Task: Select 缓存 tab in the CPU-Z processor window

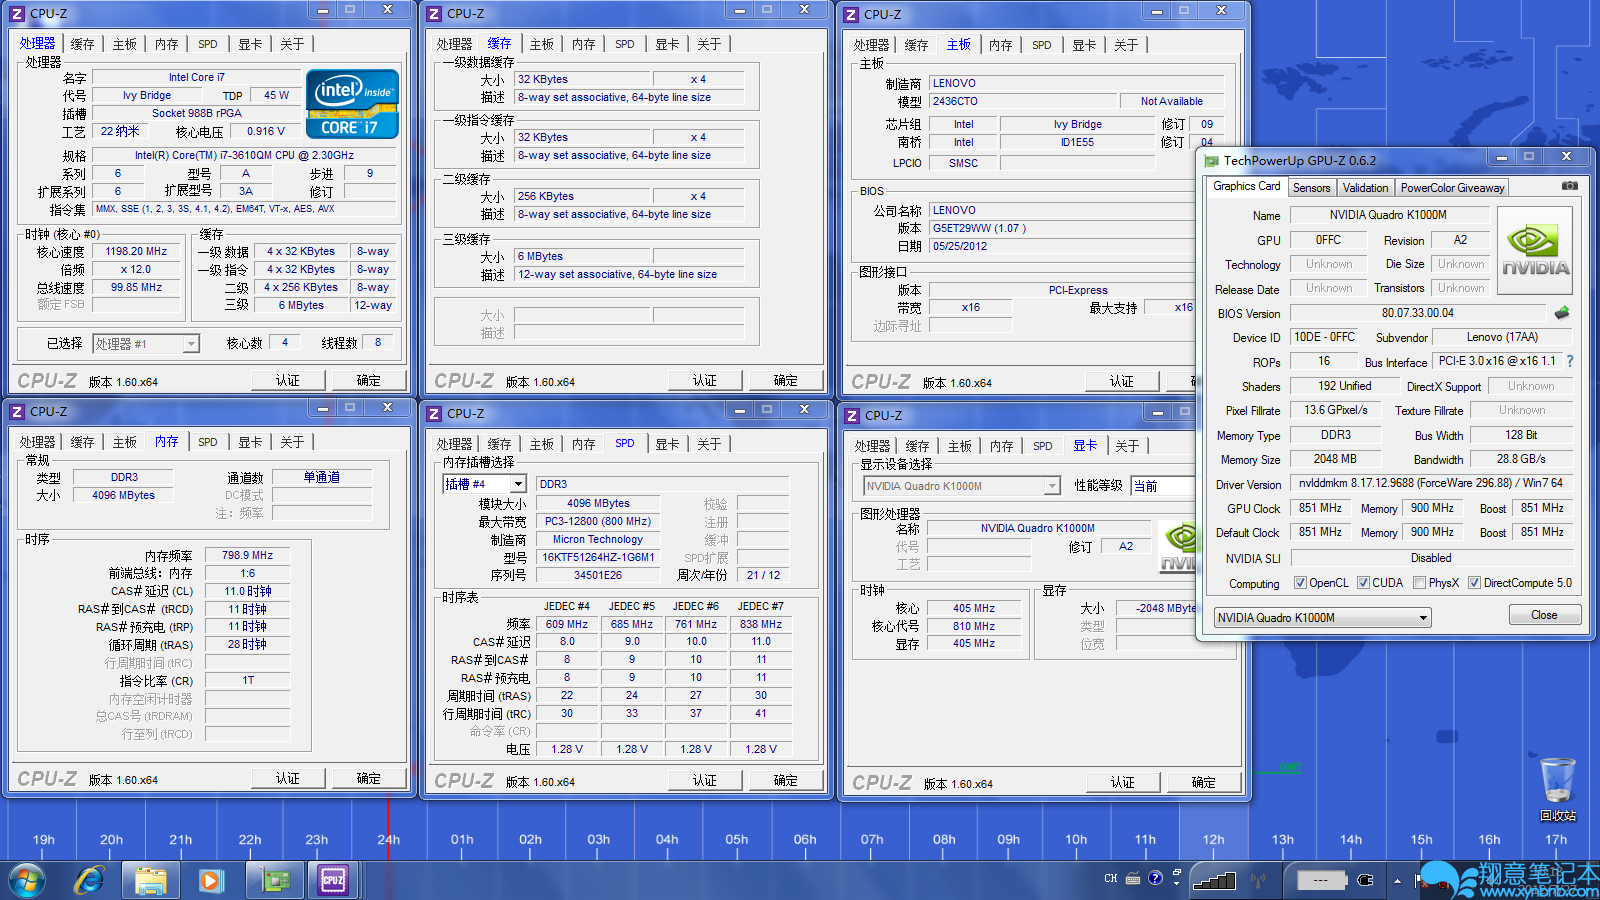Action: [83, 44]
